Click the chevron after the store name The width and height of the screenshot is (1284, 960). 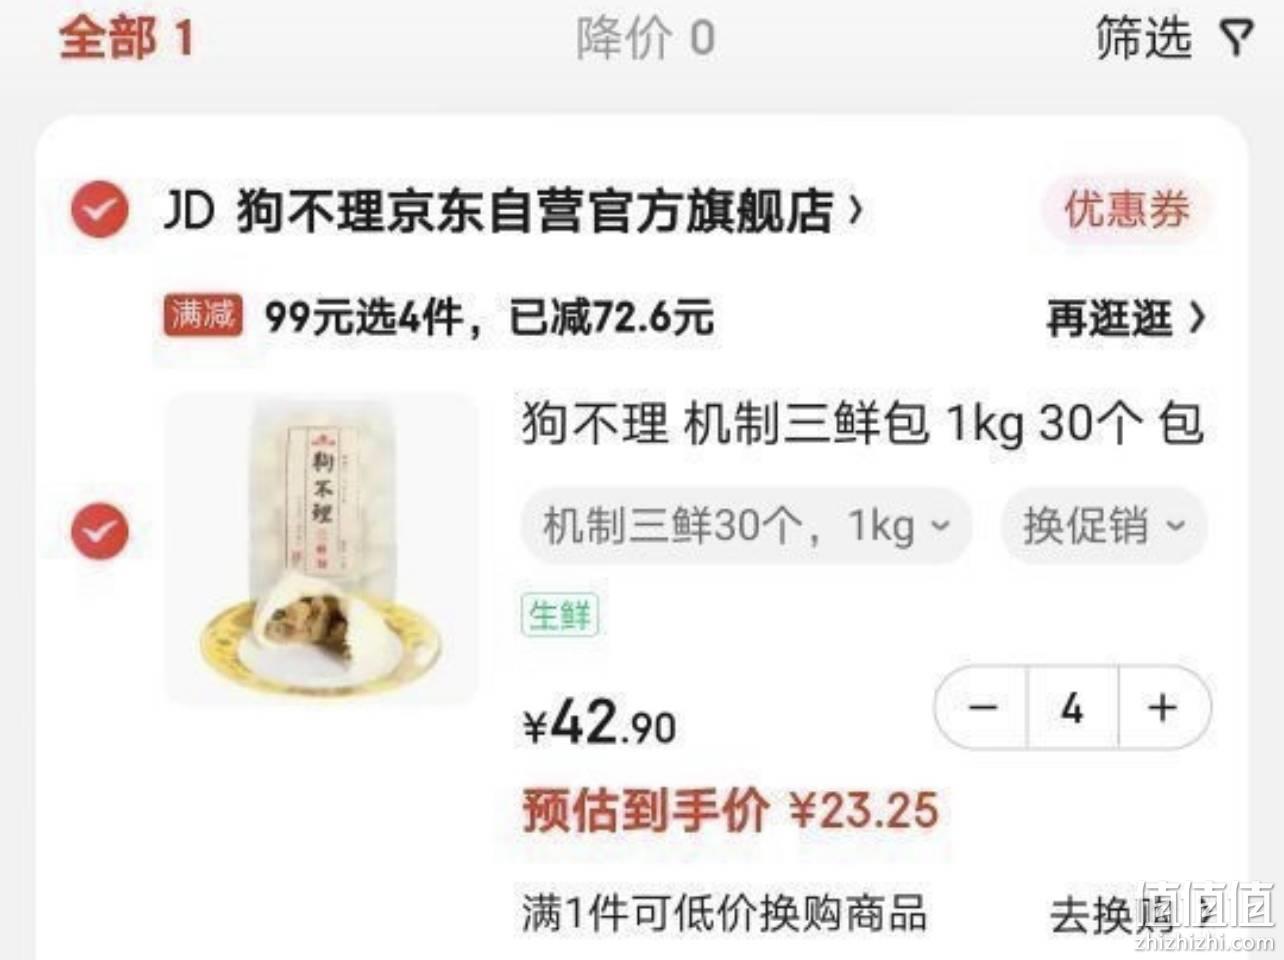855,210
